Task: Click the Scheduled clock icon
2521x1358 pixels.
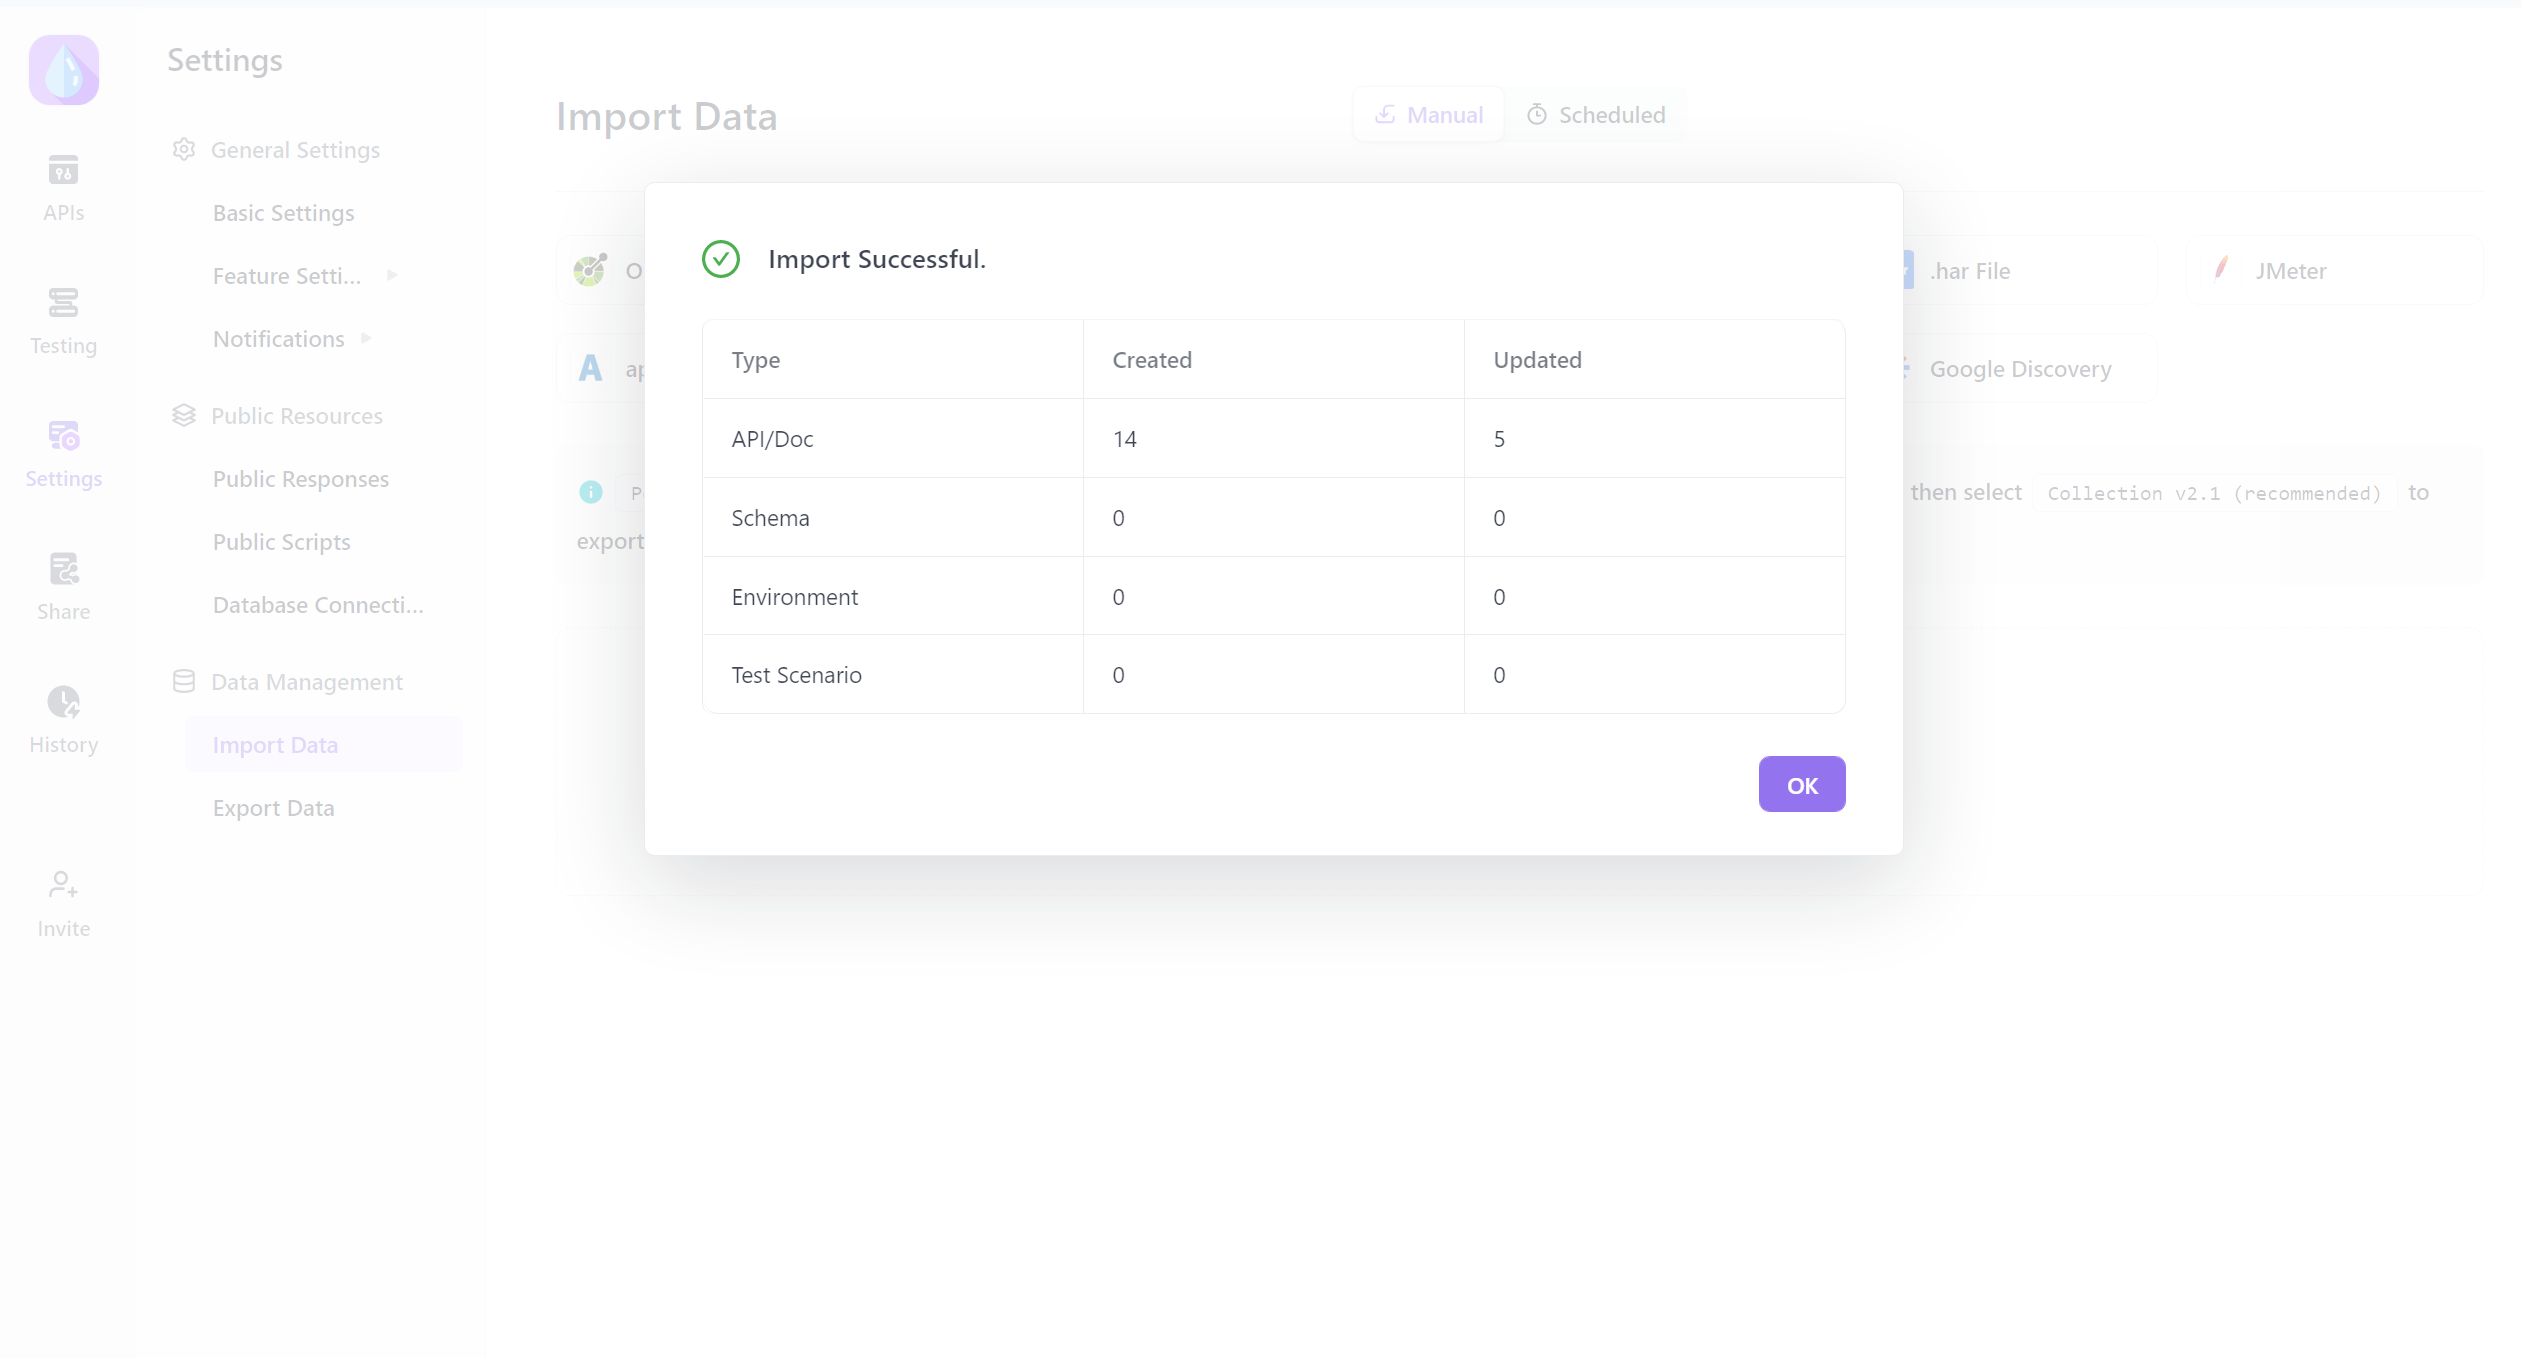Action: (1537, 115)
